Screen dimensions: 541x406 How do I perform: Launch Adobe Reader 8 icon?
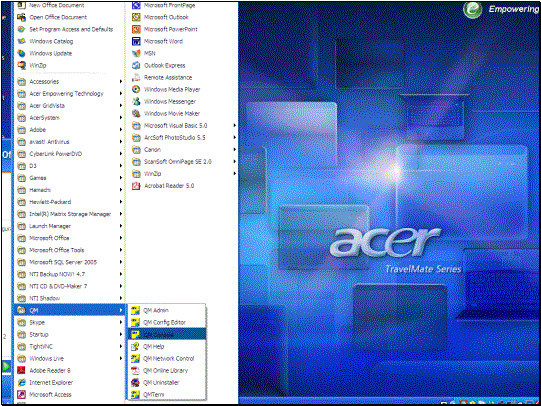tap(21, 370)
